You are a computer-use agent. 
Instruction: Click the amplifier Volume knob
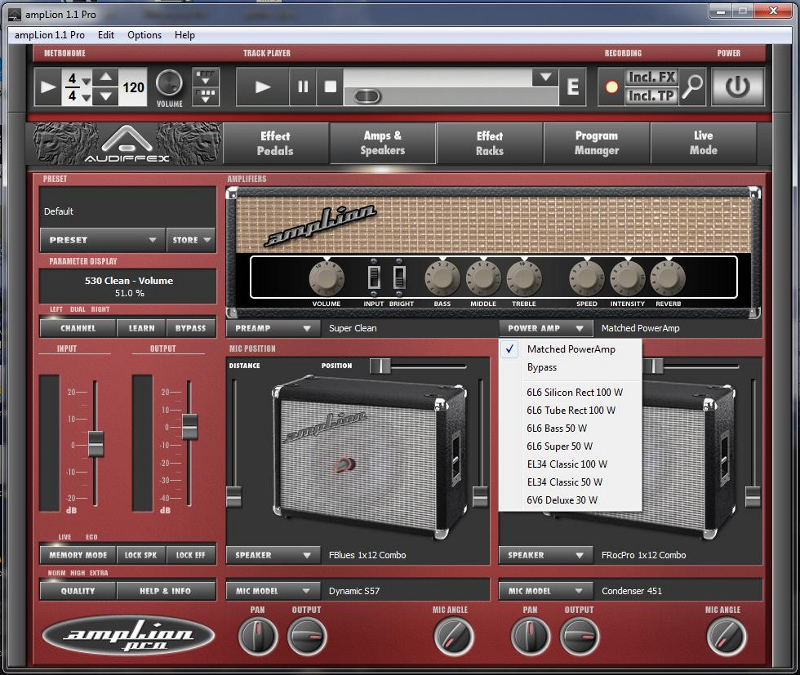tap(327, 279)
